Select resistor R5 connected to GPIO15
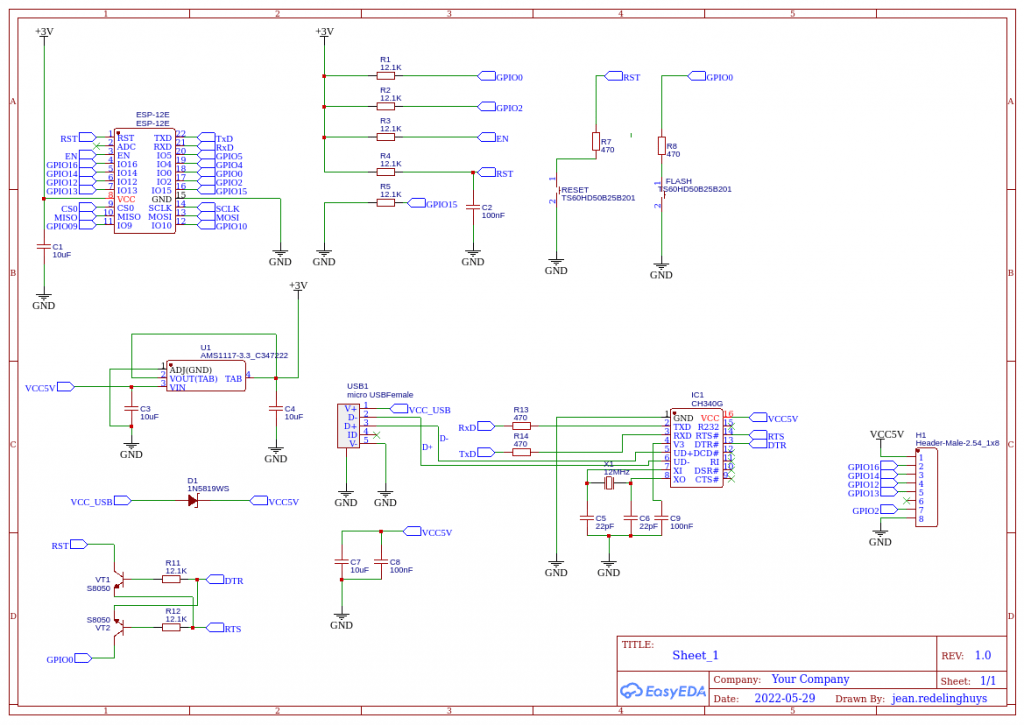 coord(386,203)
